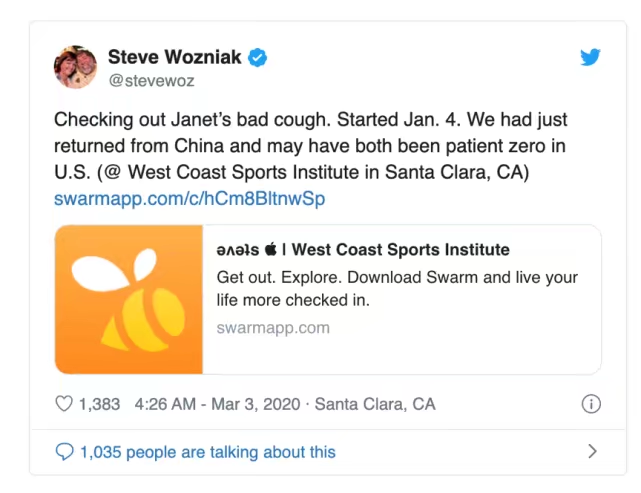Click the Santa Clara, CA location label
The image size is (641, 493).
(x=375, y=404)
